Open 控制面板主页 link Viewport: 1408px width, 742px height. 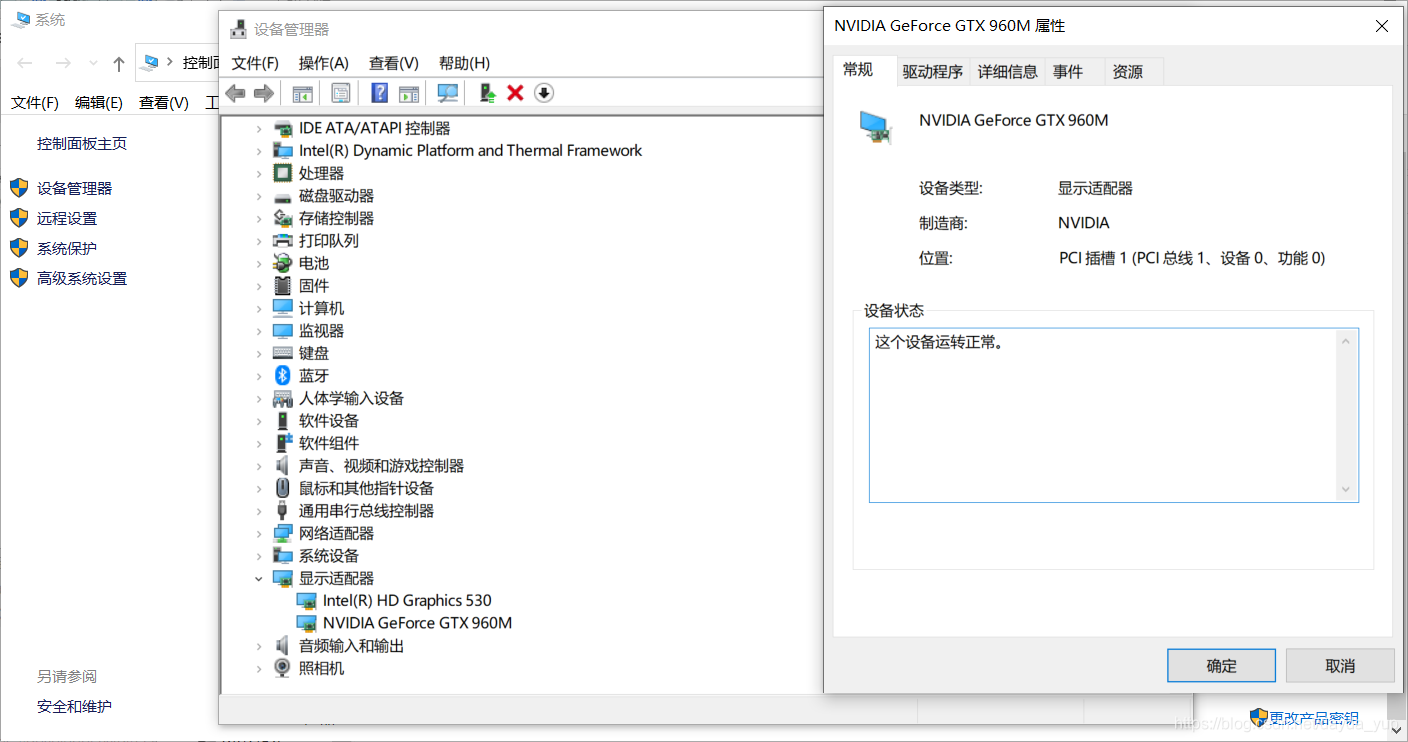click(82, 143)
